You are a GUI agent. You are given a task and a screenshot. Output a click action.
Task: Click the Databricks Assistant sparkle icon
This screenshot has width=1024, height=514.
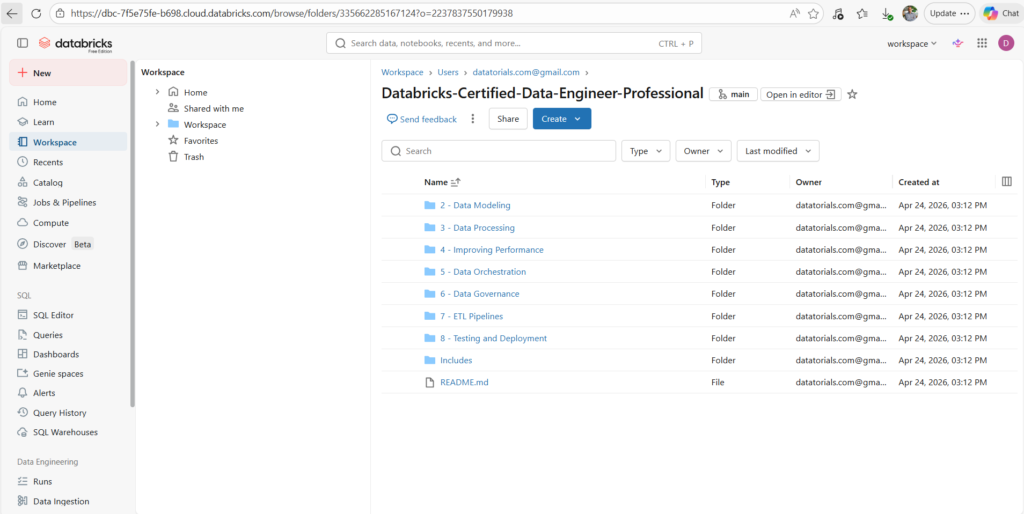[957, 43]
